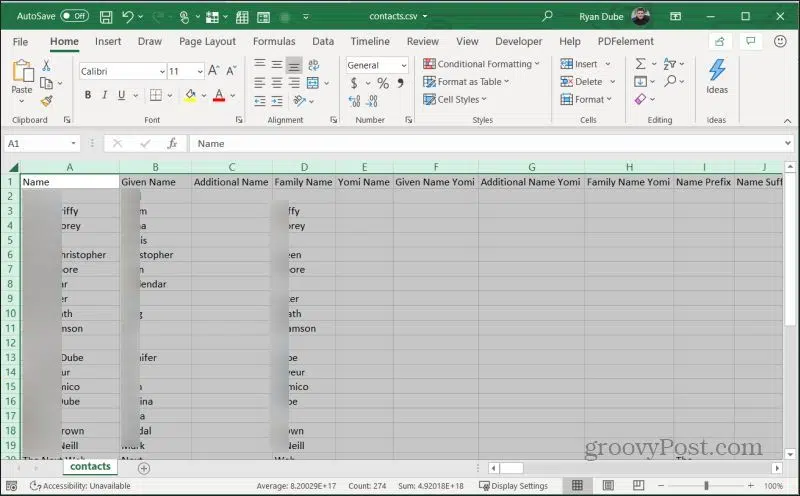The width and height of the screenshot is (800, 496).
Task: Click the Copy icon in Clipboard group
Action: pos(46,83)
